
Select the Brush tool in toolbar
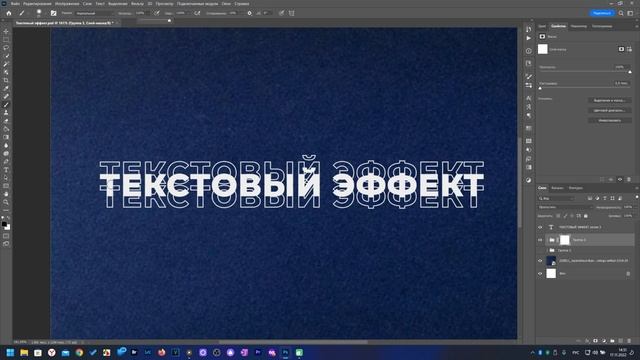[x=6, y=104]
